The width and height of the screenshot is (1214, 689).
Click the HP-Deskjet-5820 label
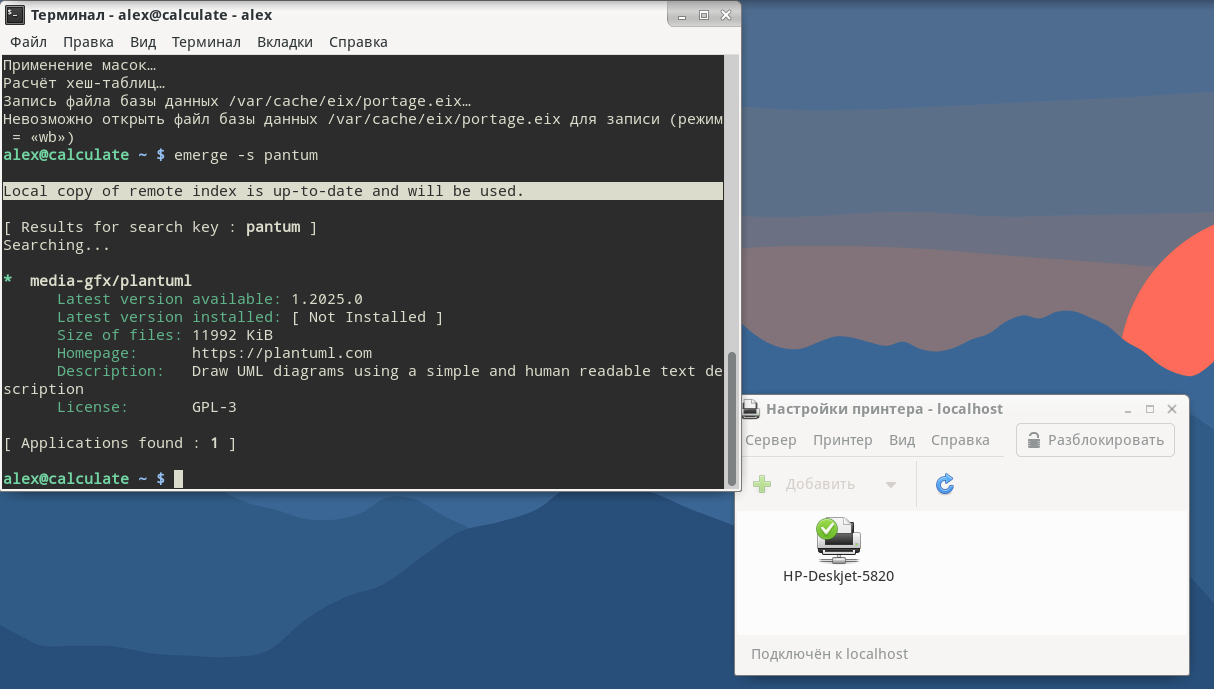click(838, 576)
